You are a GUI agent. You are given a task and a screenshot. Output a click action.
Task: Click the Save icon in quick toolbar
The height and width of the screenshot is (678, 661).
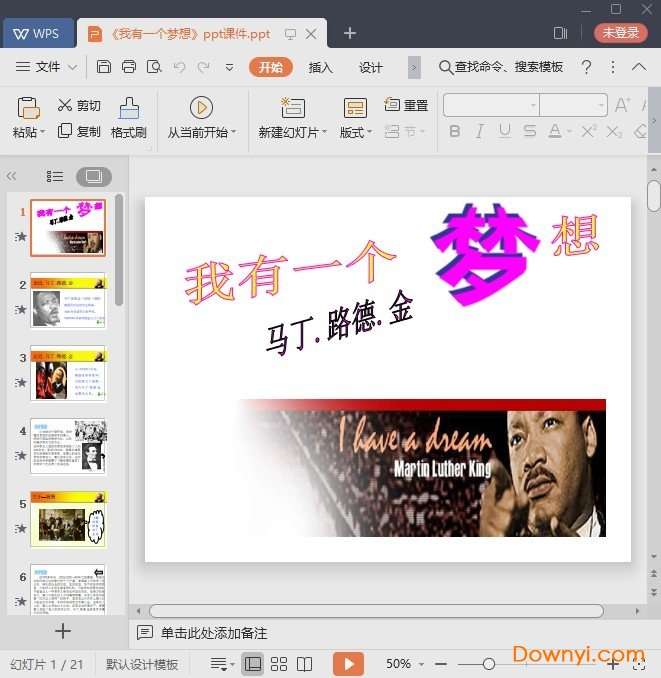(104, 67)
